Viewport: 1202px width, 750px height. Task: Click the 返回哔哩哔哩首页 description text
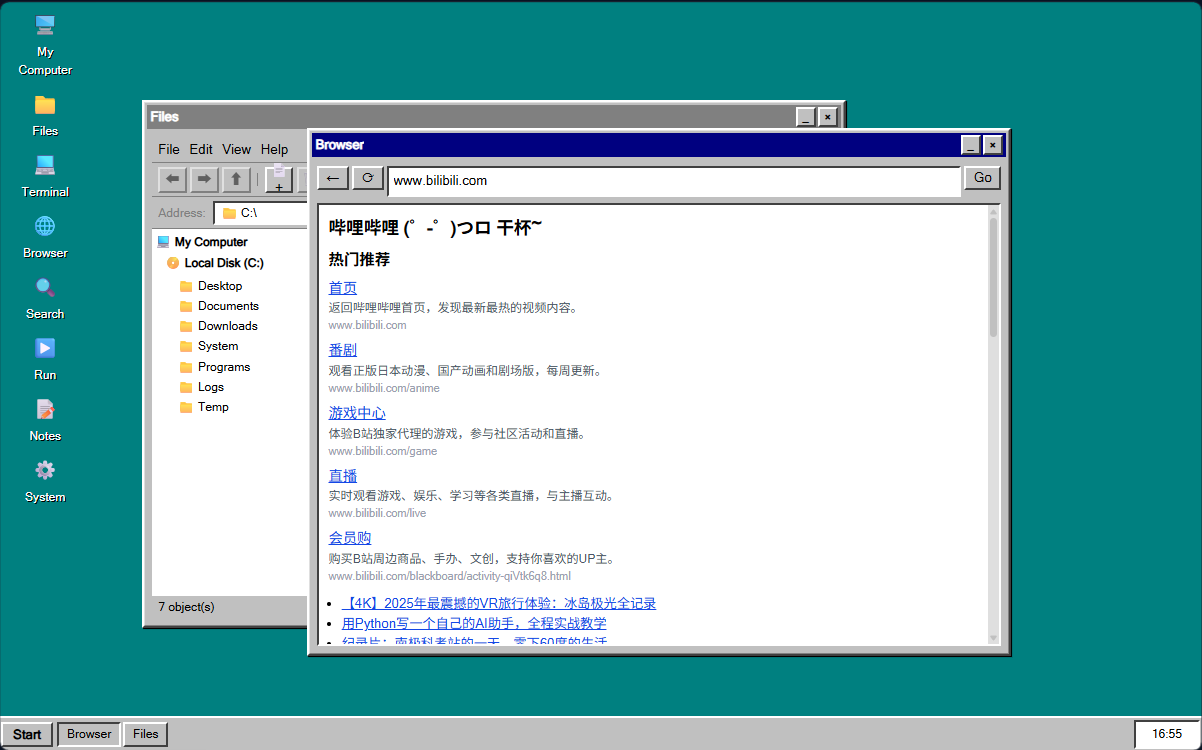pos(453,308)
